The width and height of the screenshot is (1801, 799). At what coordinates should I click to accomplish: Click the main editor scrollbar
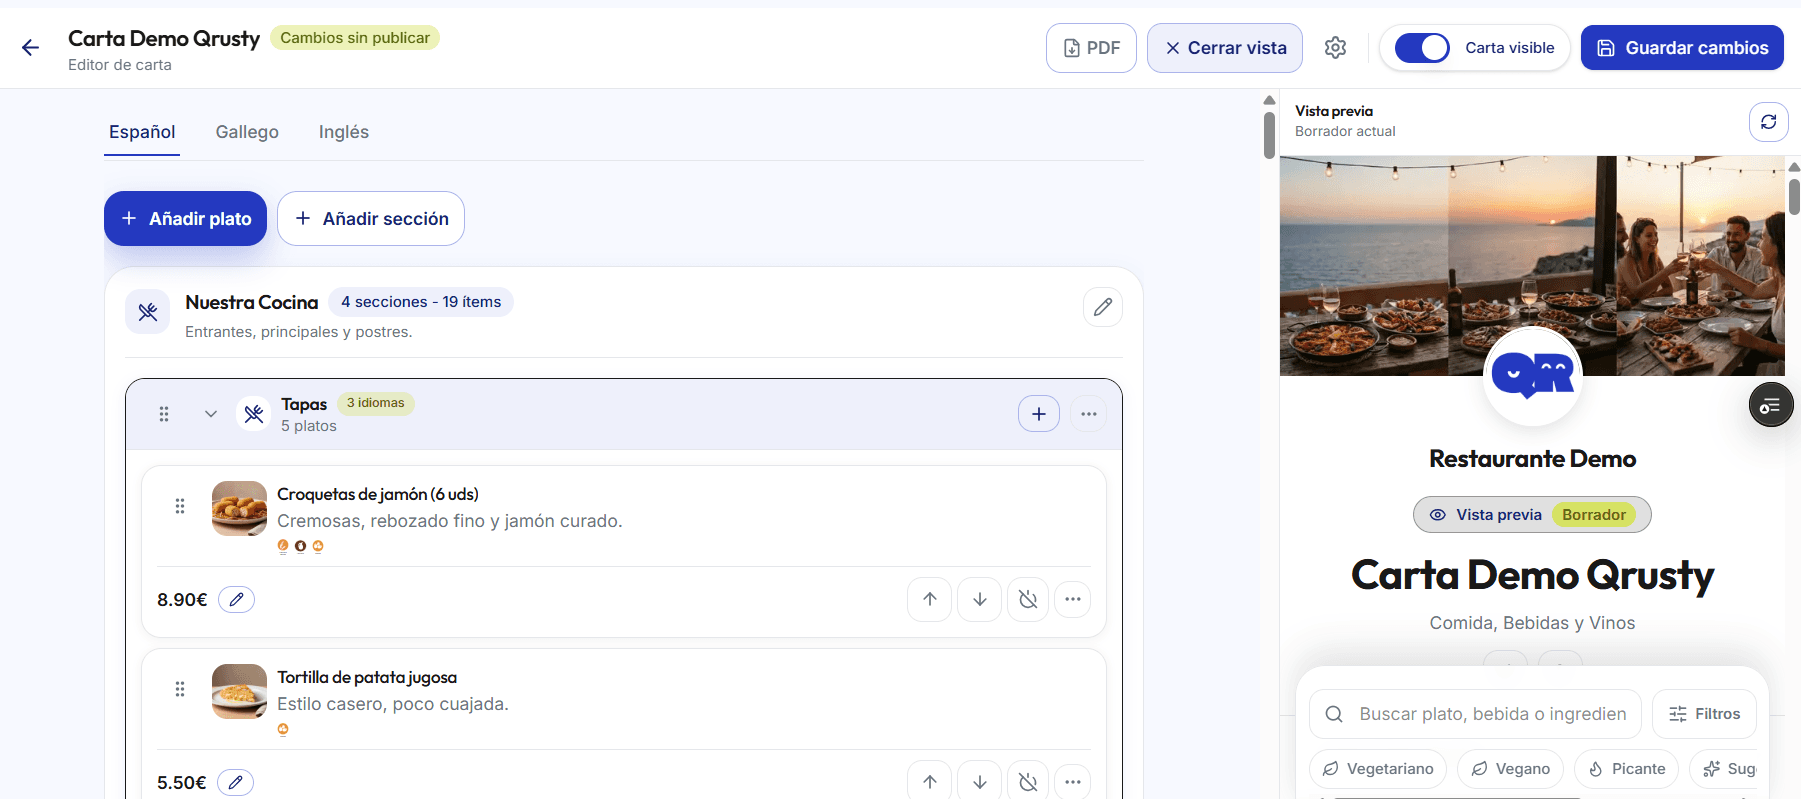[1269, 135]
